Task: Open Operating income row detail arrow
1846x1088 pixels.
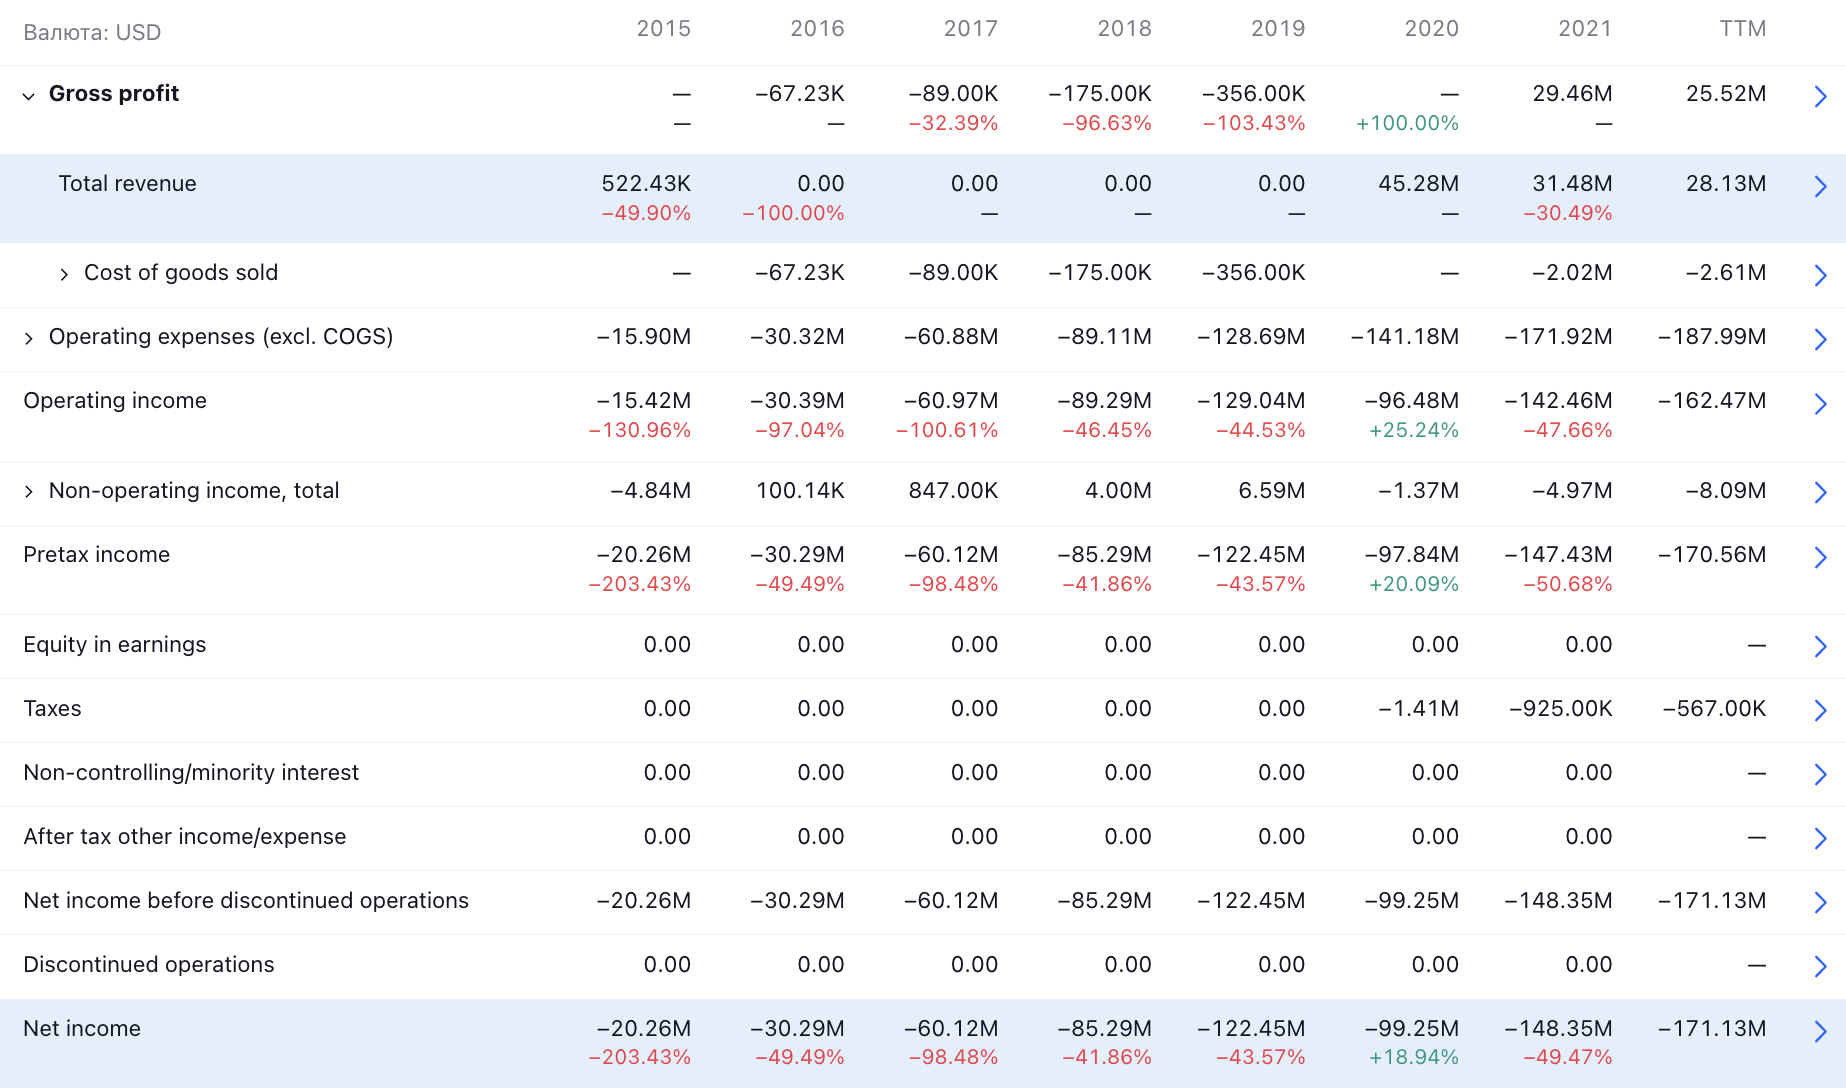Action: pyautogui.click(x=1820, y=403)
